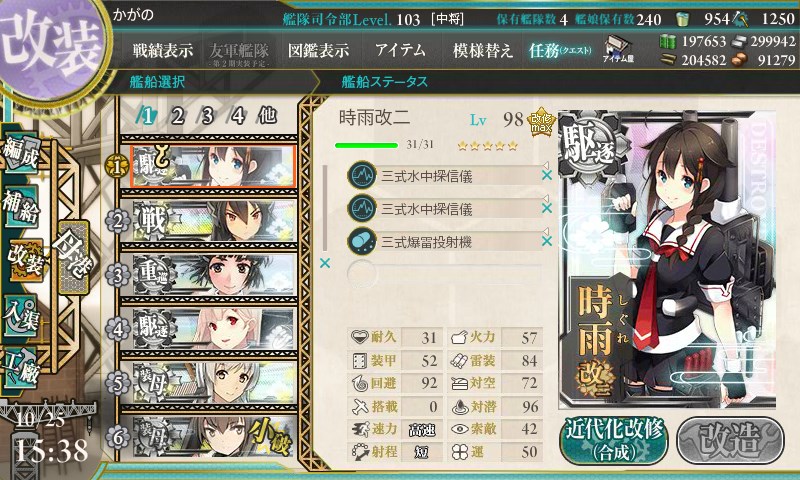Click the 近代化改修 (合成) modernization button
The image size is (800, 480).
pyautogui.click(x=614, y=441)
